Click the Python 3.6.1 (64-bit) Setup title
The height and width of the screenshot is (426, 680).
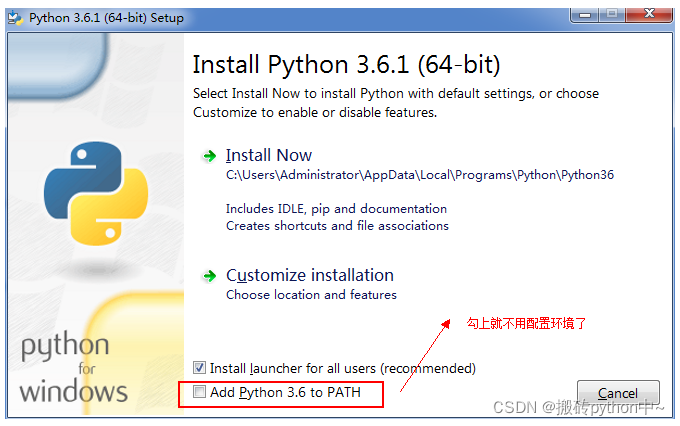click(x=106, y=18)
